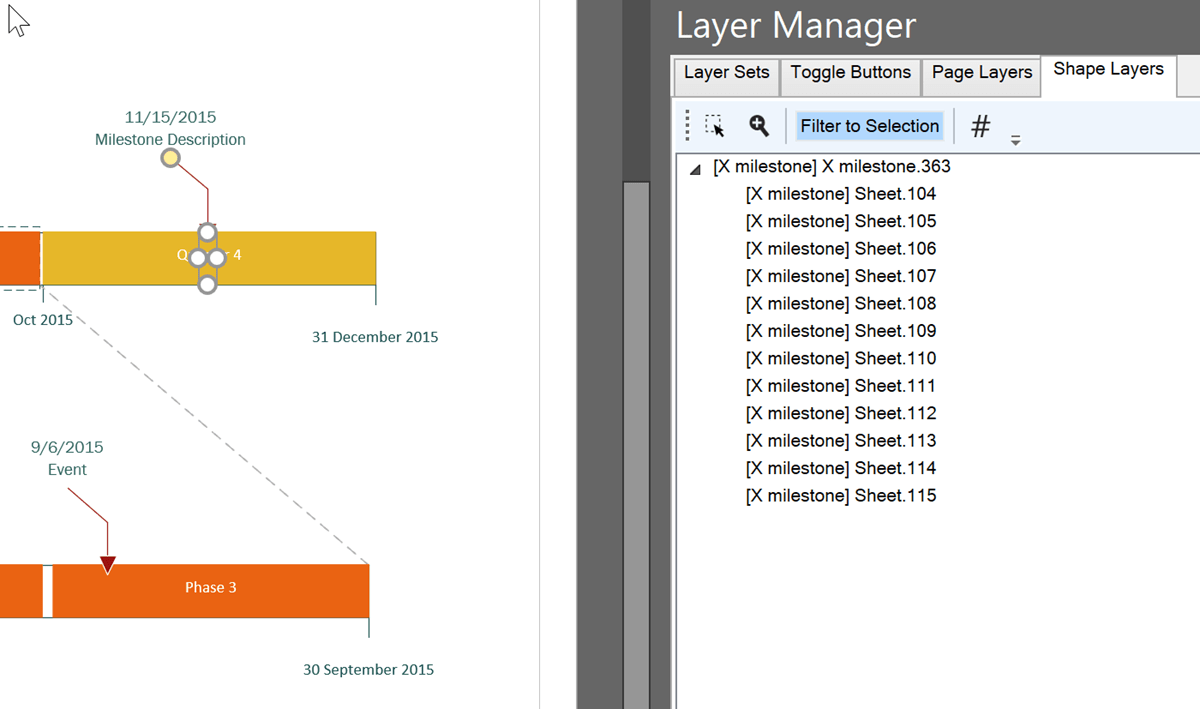Click the # shape numbering icon
Viewport: 1200px width, 709px height.
pos(980,127)
